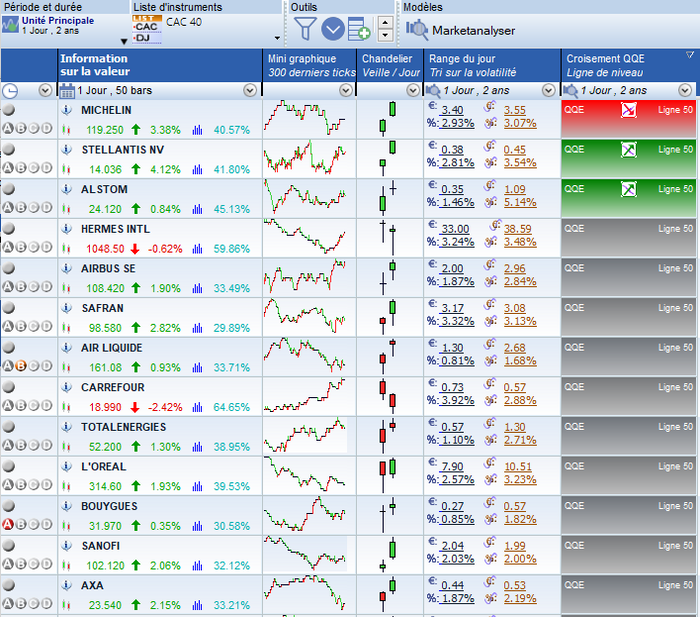Click the info icon for HERMES INTL
700x617 pixels.
click(x=67, y=229)
